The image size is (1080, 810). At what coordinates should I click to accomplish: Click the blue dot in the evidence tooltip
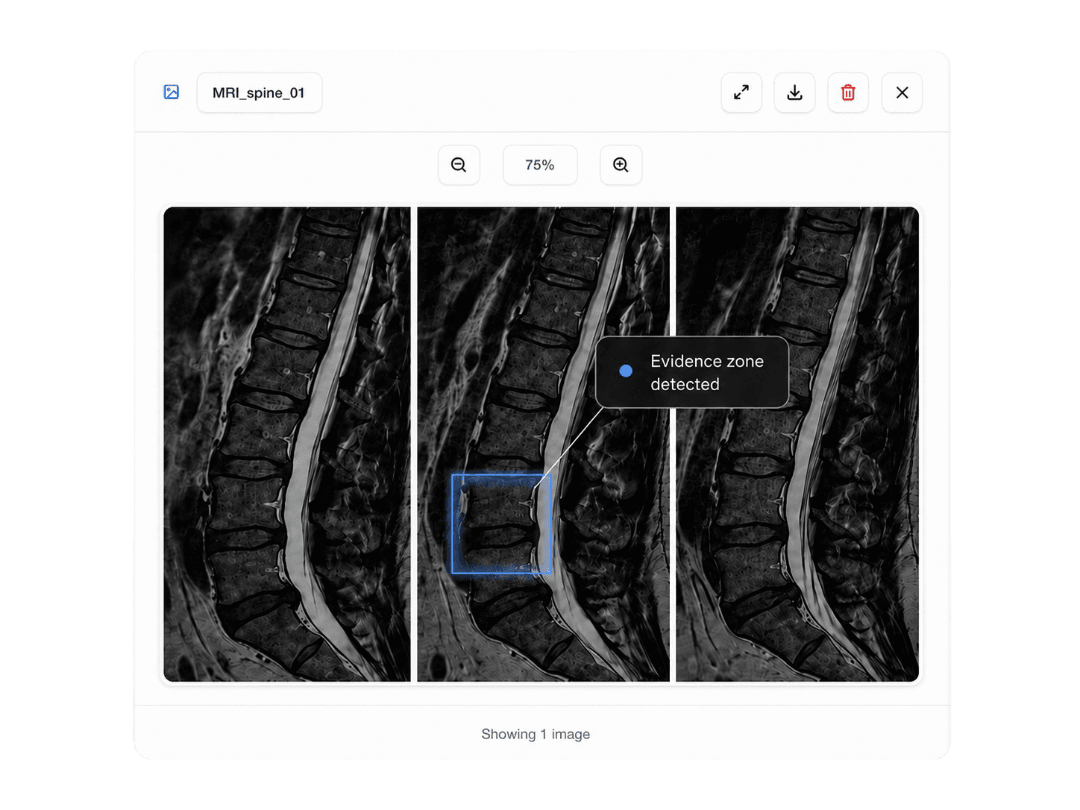tap(625, 371)
